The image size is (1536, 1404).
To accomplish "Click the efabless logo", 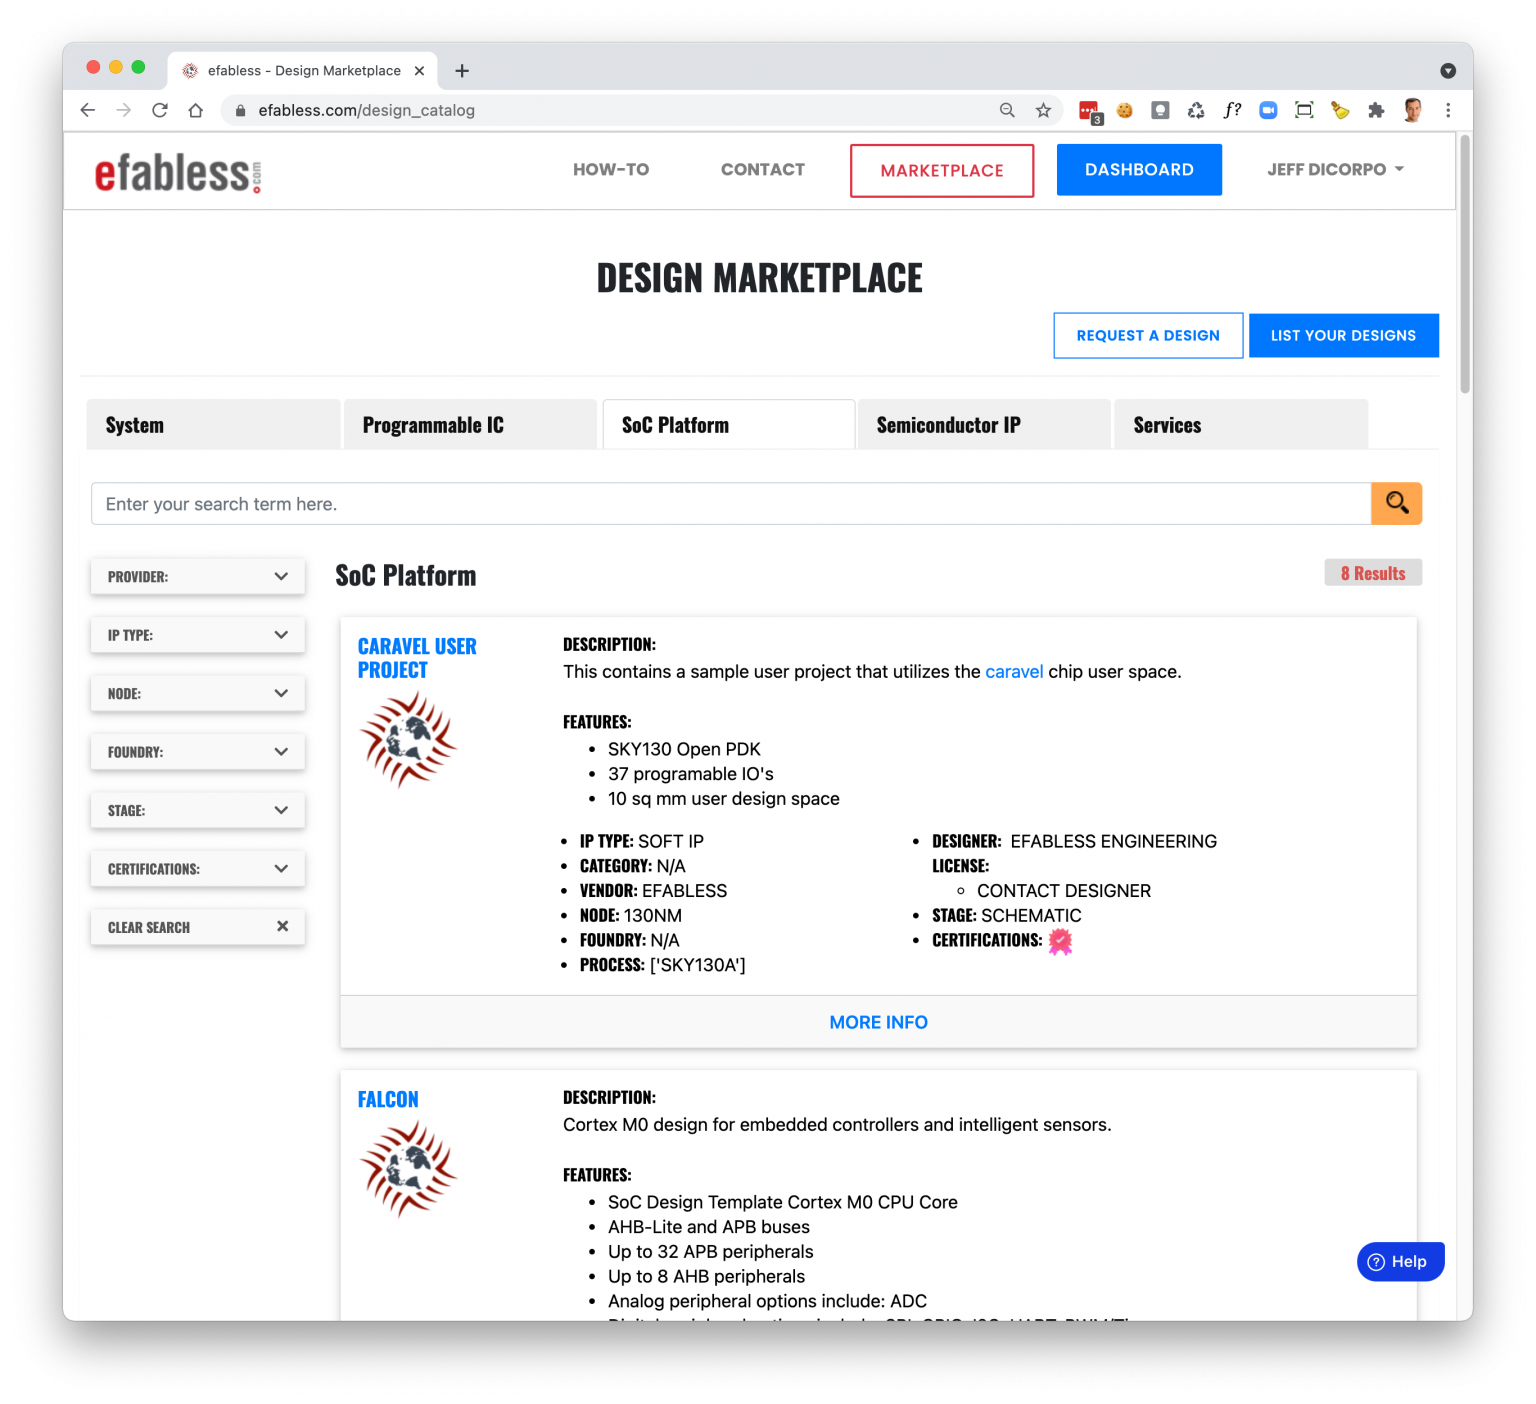I will click(x=178, y=172).
